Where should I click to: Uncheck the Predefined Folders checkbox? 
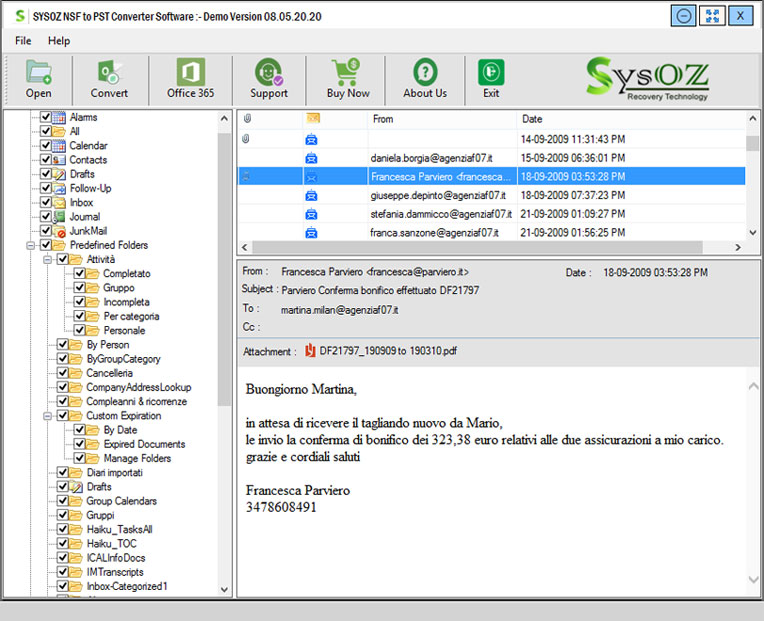pos(46,245)
